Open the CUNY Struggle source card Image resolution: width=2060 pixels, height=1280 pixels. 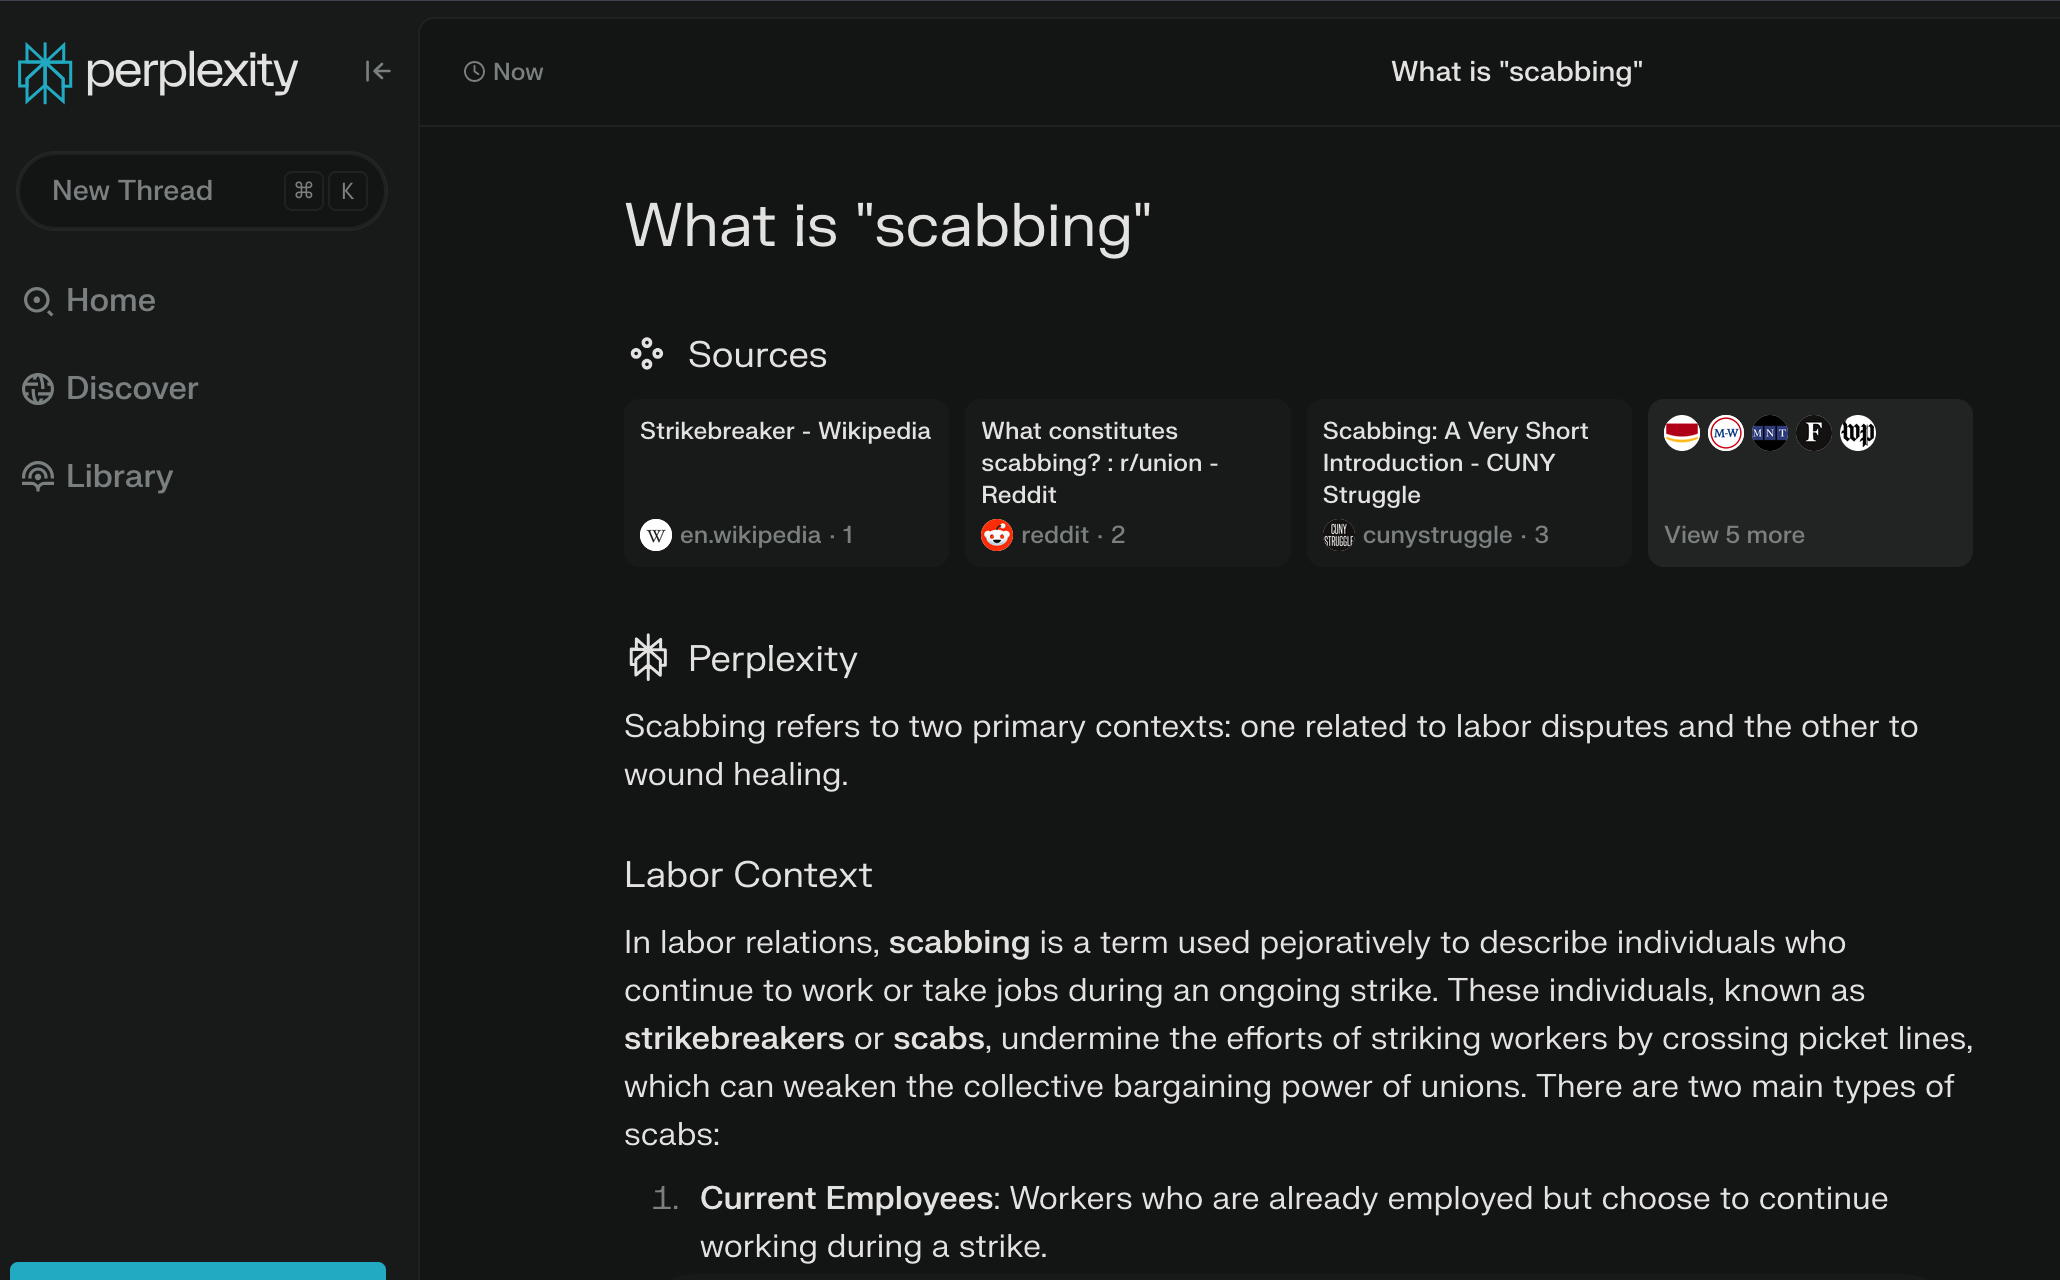coord(1469,483)
